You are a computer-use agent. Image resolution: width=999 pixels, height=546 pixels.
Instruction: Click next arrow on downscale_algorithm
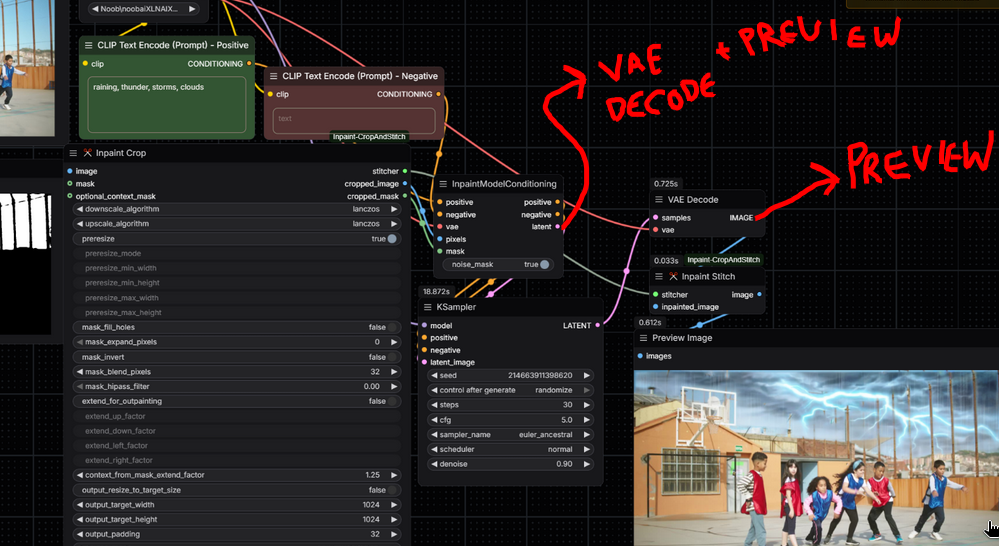pos(394,209)
